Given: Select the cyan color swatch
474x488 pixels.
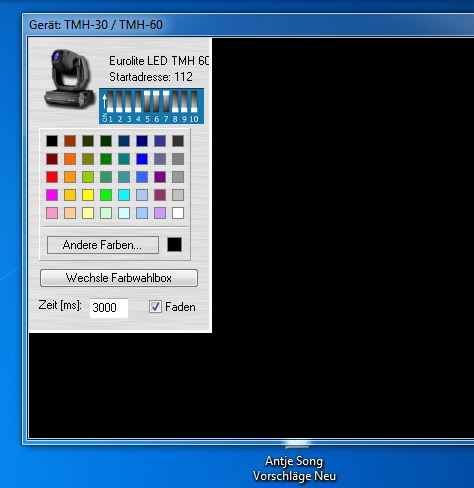Looking at the screenshot, I should [x=124, y=195].
